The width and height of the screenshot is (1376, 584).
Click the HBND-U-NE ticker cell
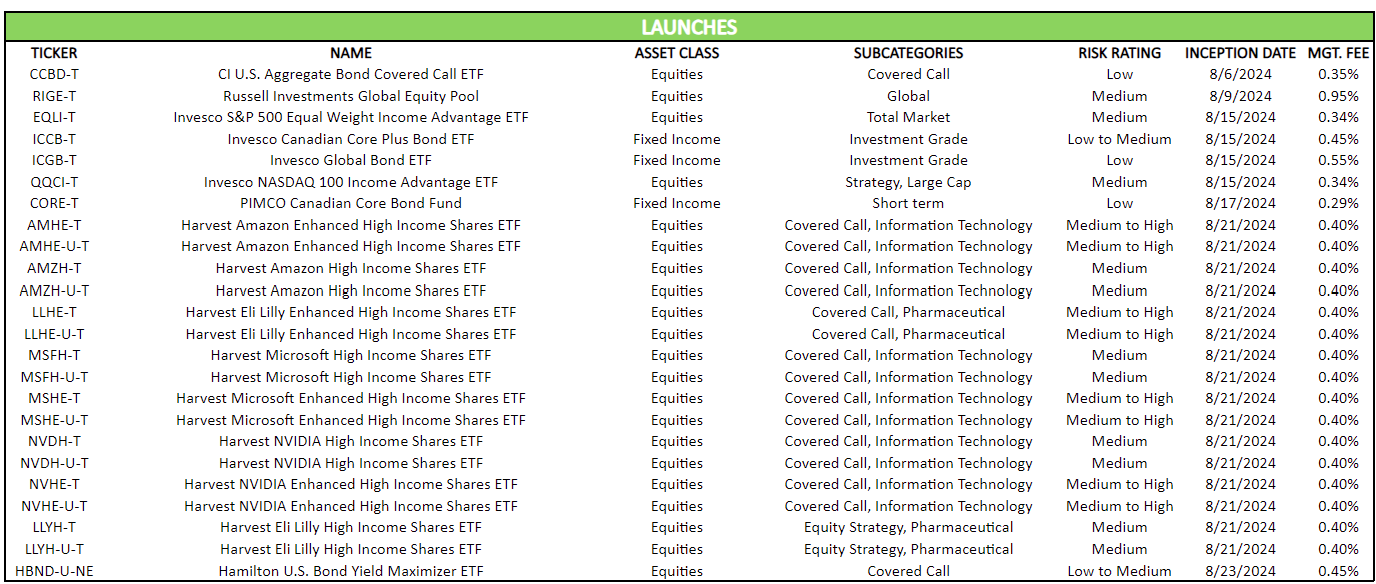pos(54,571)
